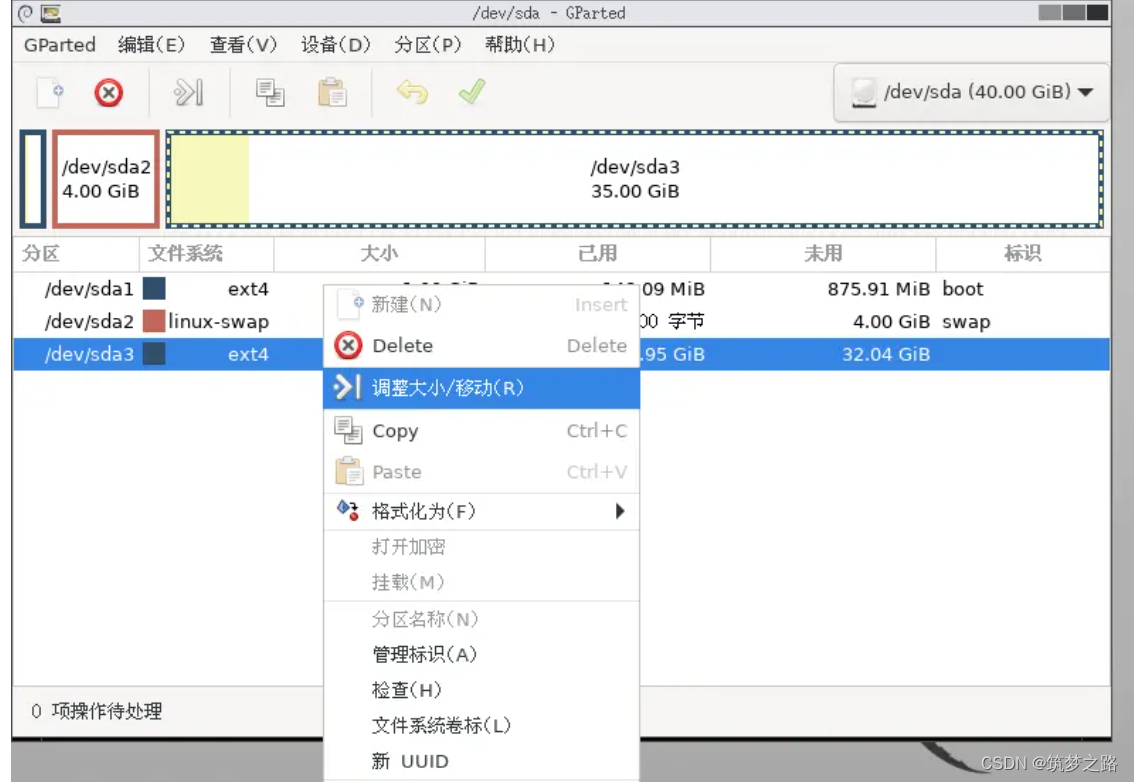Viewport: 1134px width, 782px height.
Task: Click the 32.04 GiB unused value for sda3
Action: (886, 354)
